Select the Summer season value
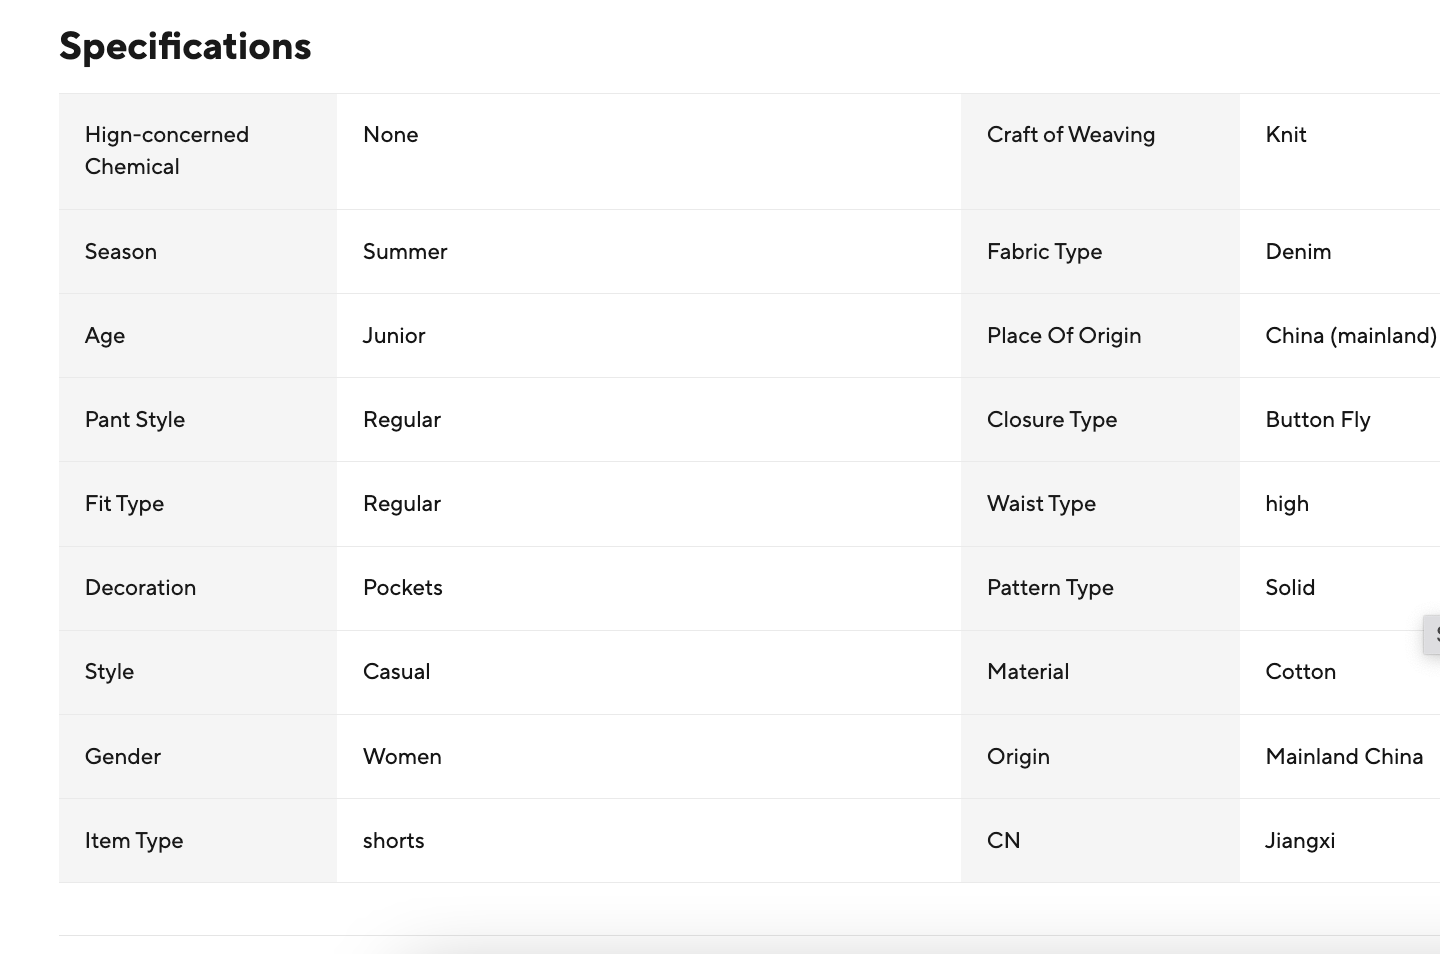The image size is (1440, 954). (405, 252)
